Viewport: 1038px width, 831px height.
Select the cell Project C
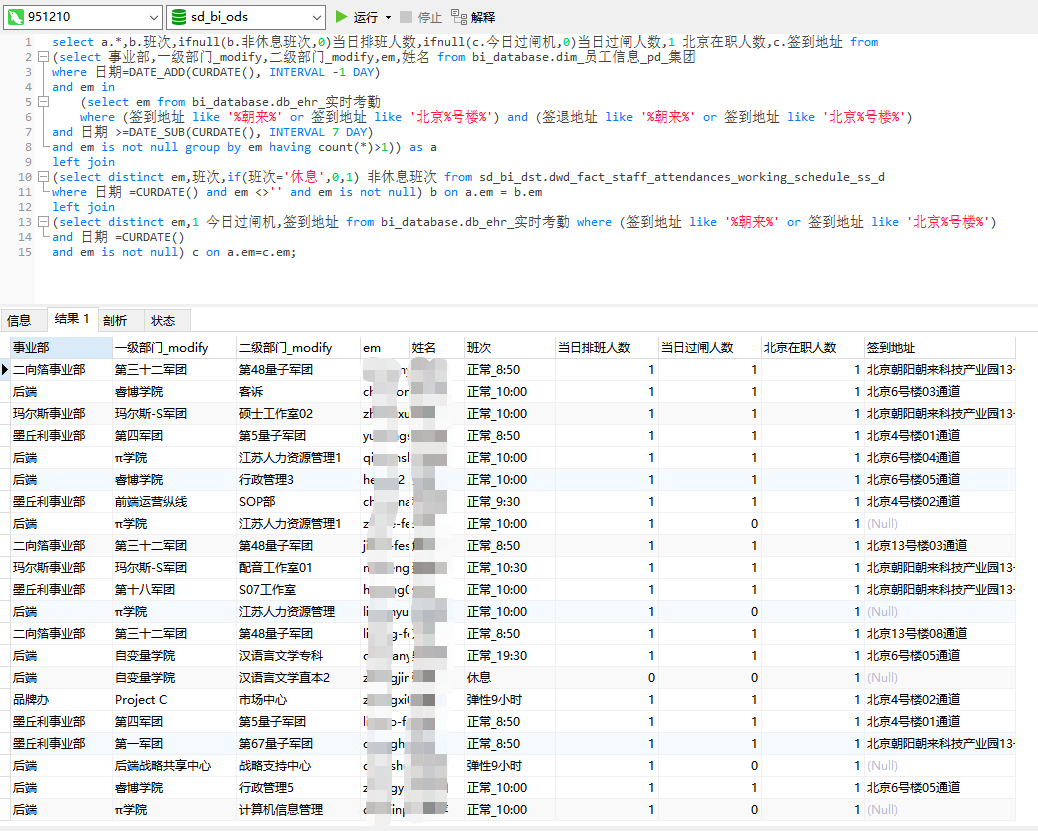pyautogui.click(x=174, y=699)
